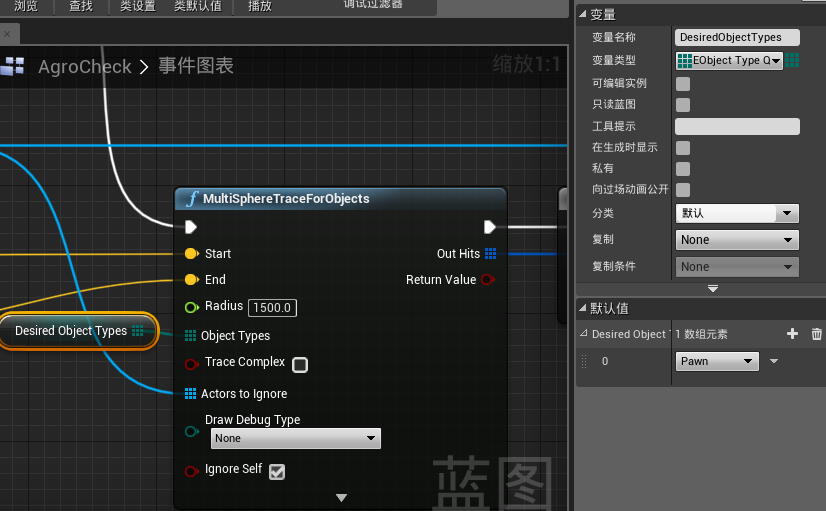Click the 播放 toolbar button
Viewport: 826px width, 511px height.
point(260,6)
